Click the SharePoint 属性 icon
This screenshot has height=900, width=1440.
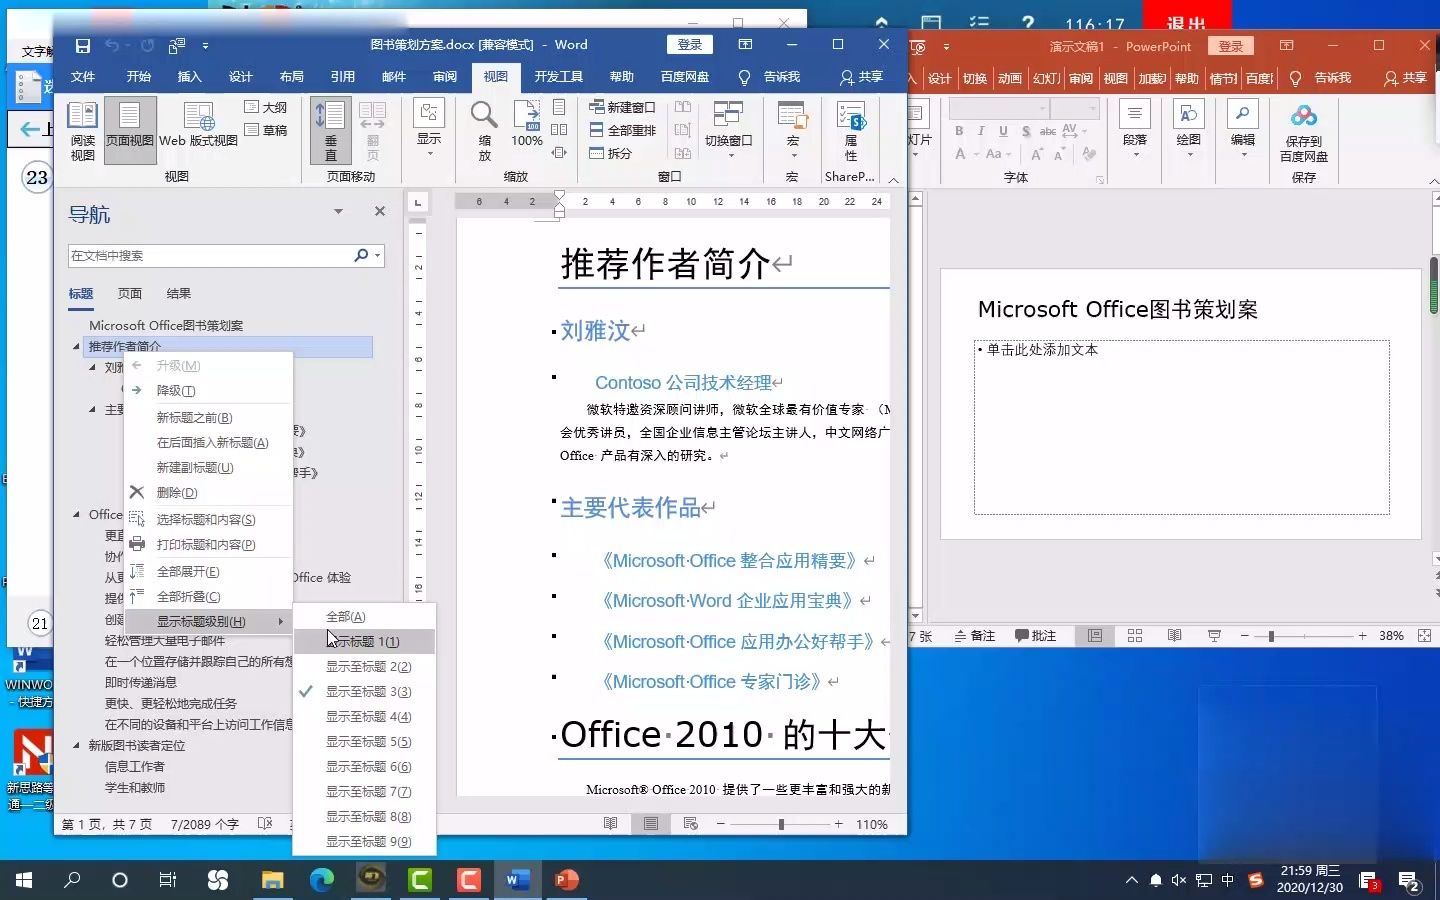850,128
